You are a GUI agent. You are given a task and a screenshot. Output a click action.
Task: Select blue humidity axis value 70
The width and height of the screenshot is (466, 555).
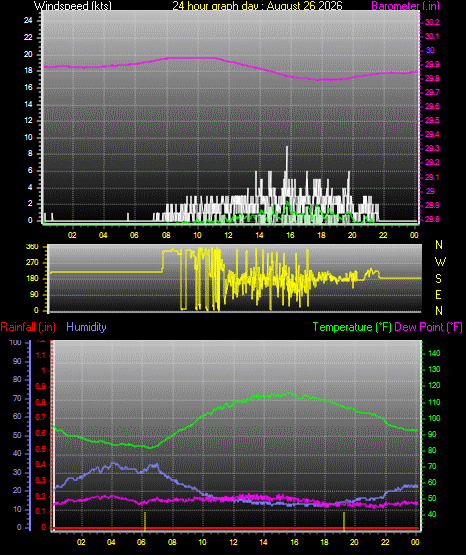click(17, 398)
